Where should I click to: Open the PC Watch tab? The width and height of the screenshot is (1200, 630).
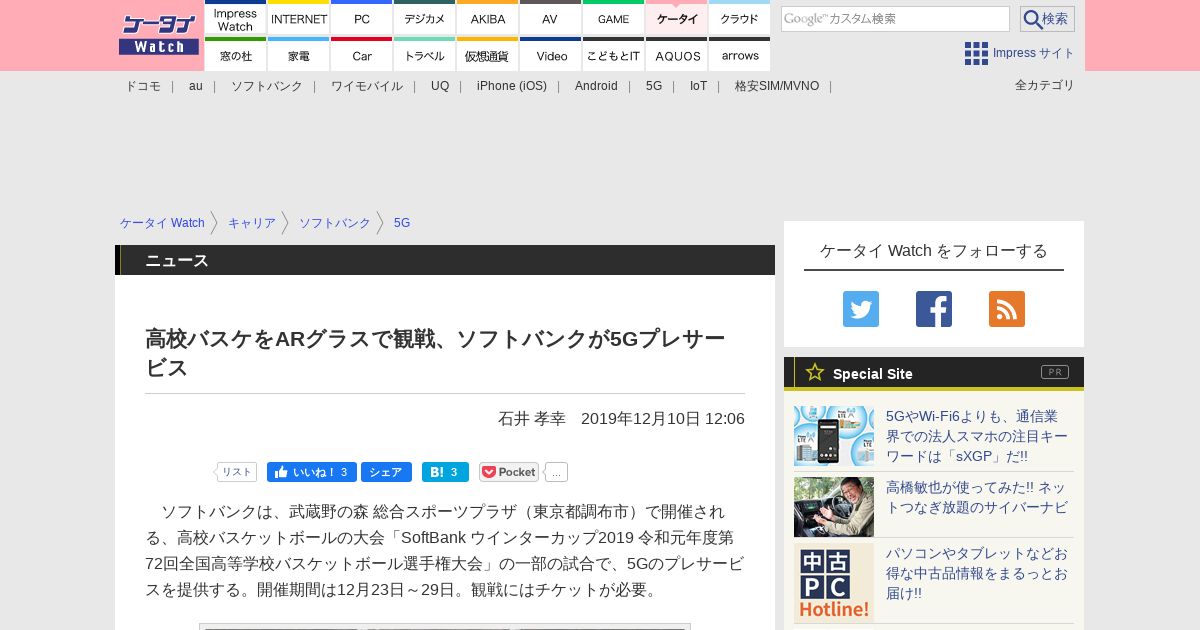[362, 19]
